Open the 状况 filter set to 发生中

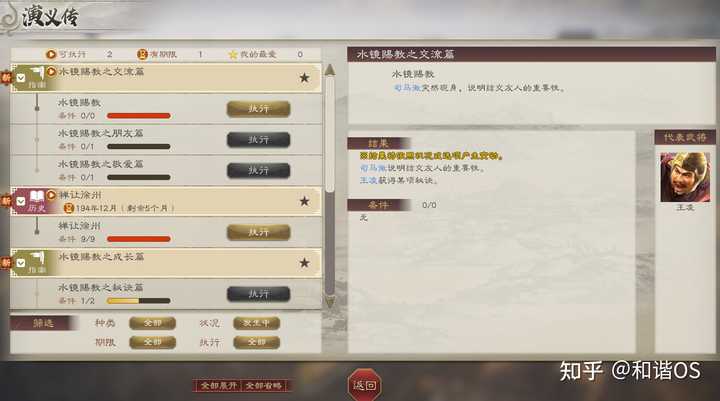(x=256, y=323)
